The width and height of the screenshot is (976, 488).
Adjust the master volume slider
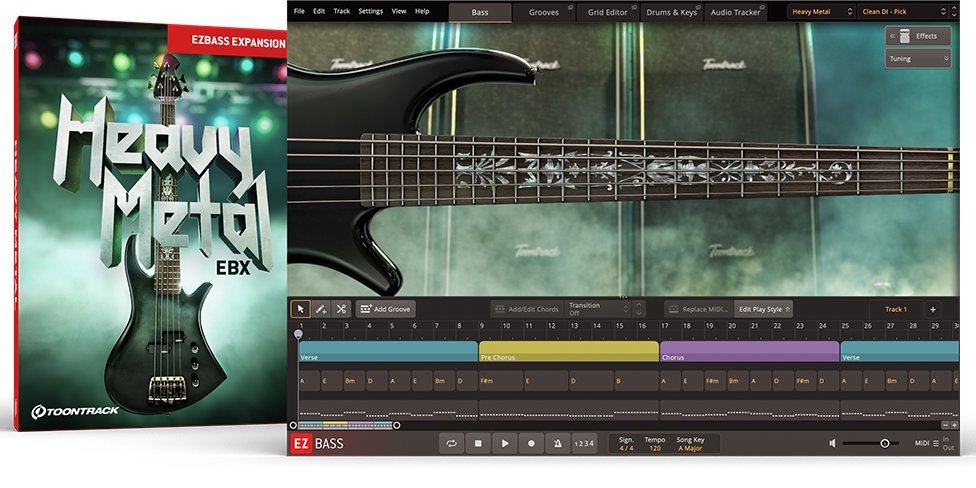click(884, 443)
